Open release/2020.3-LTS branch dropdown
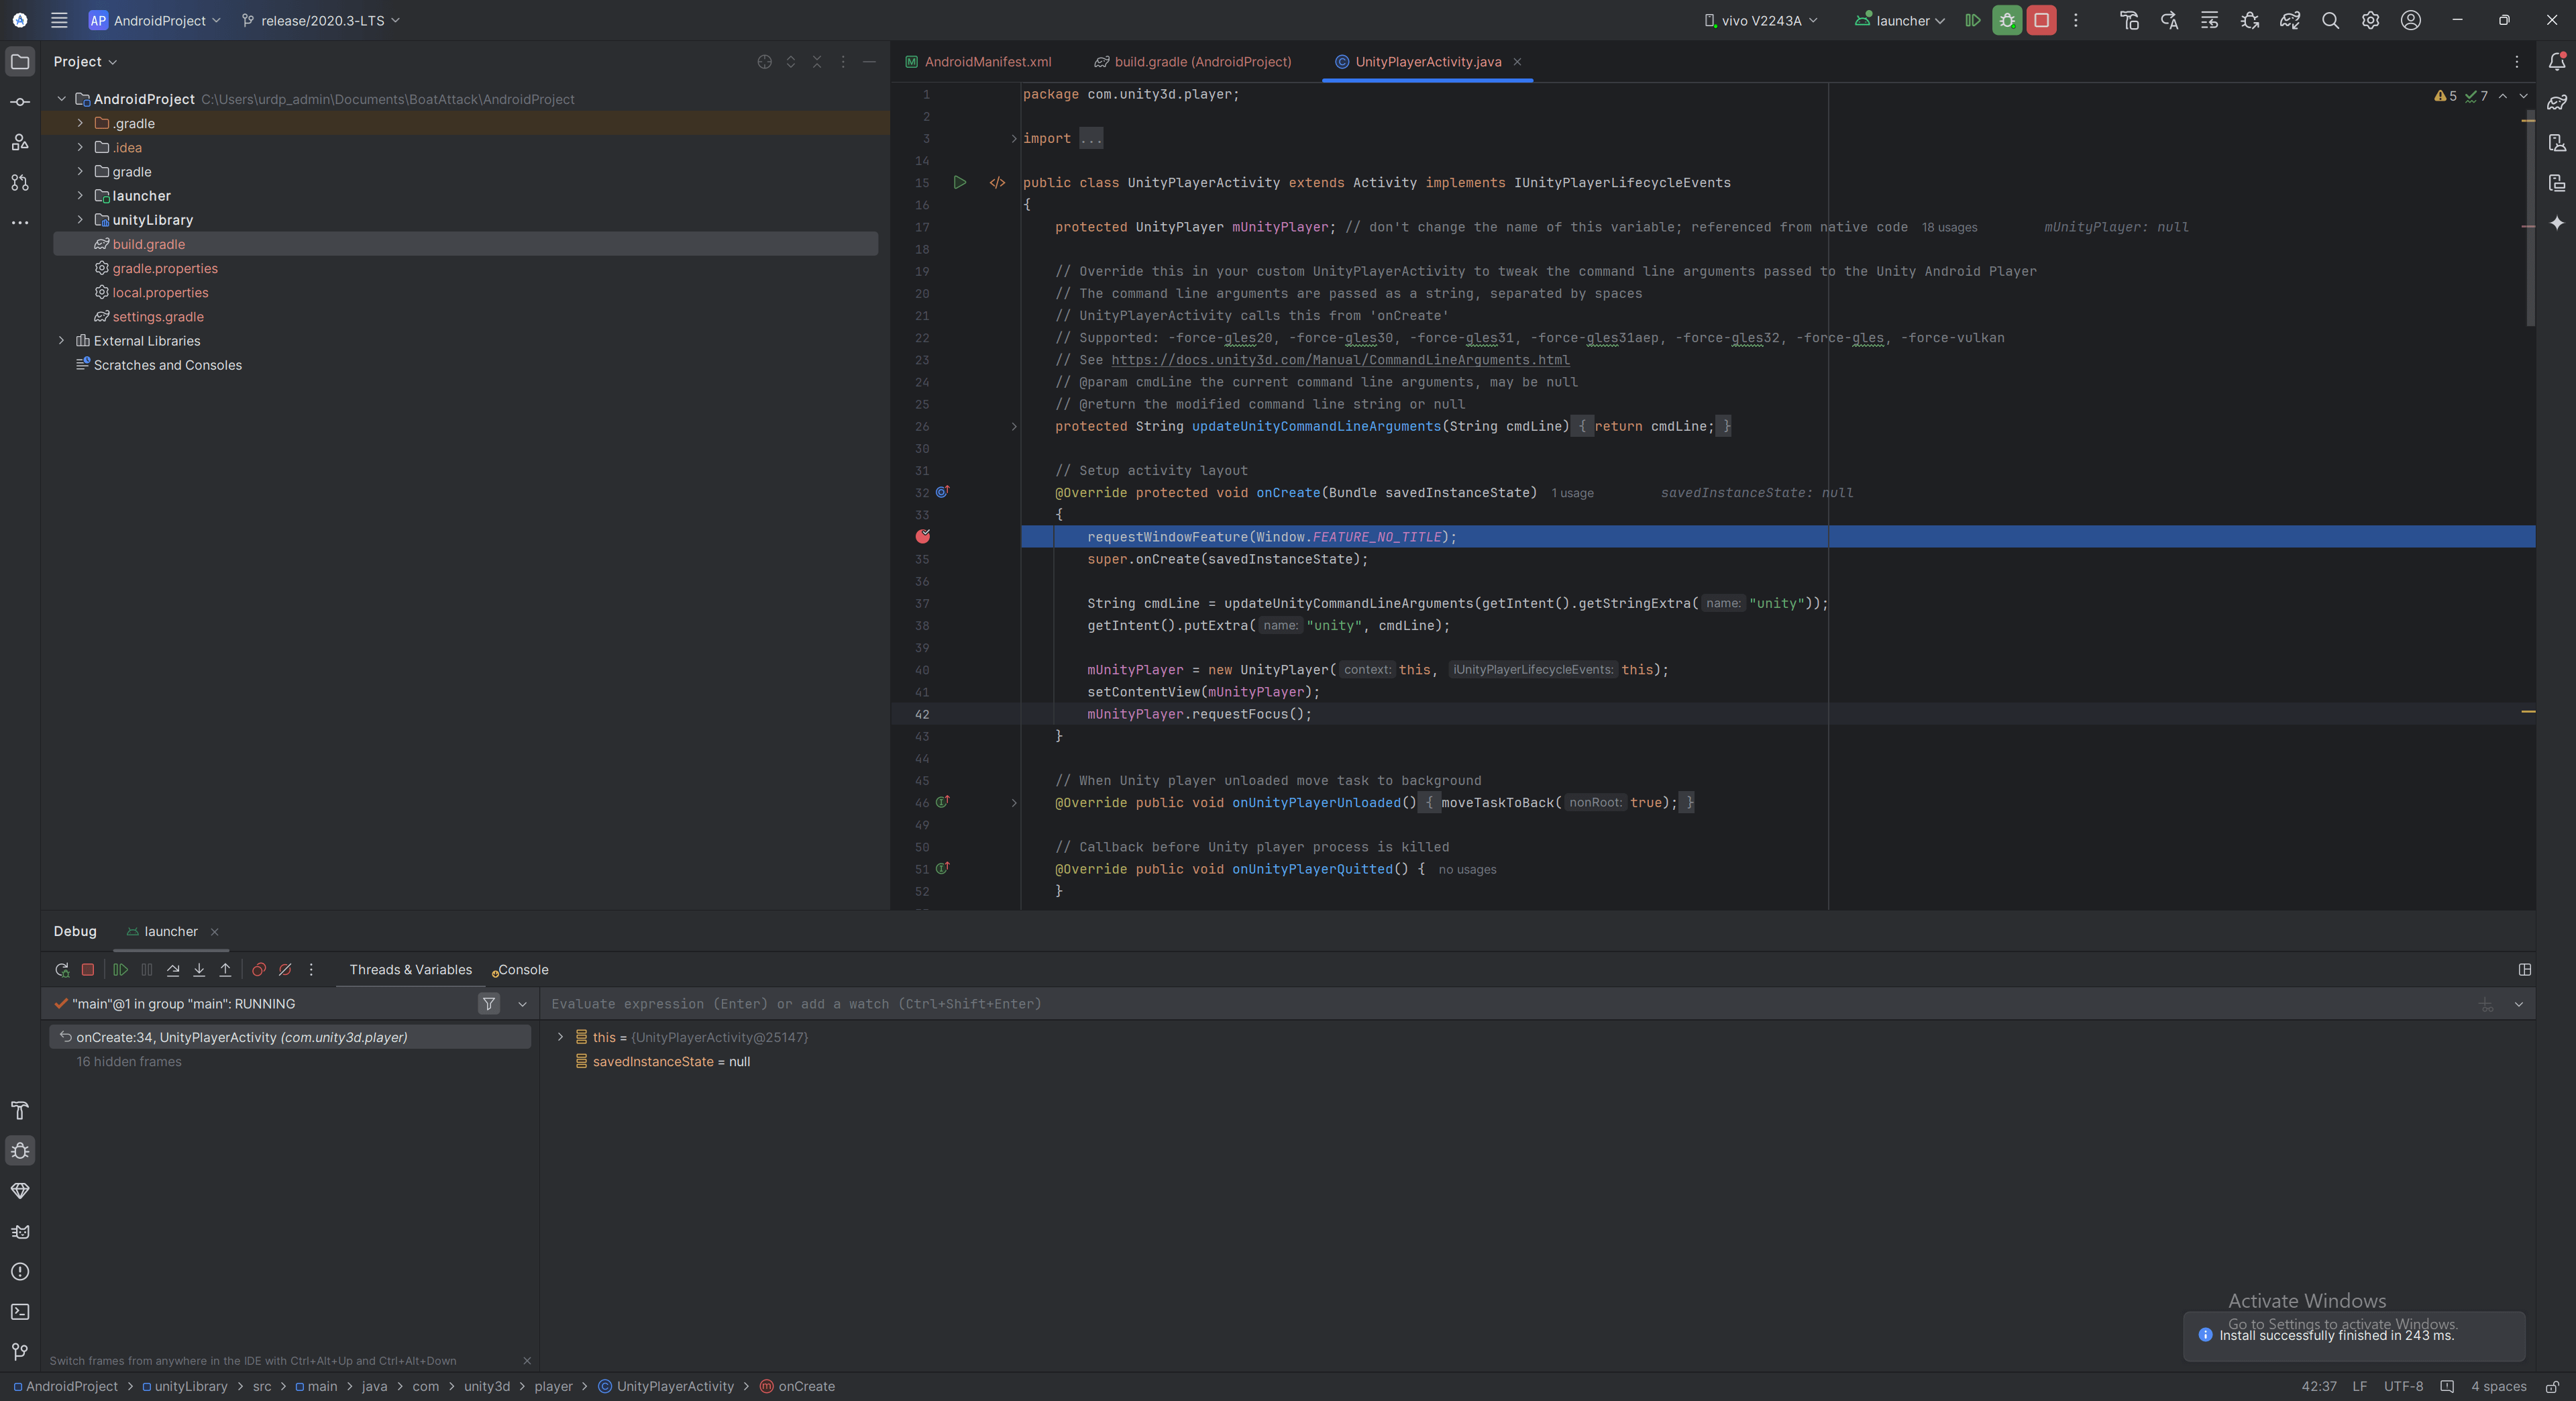The width and height of the screenshot is (2576, 1401). coord(321,20)
